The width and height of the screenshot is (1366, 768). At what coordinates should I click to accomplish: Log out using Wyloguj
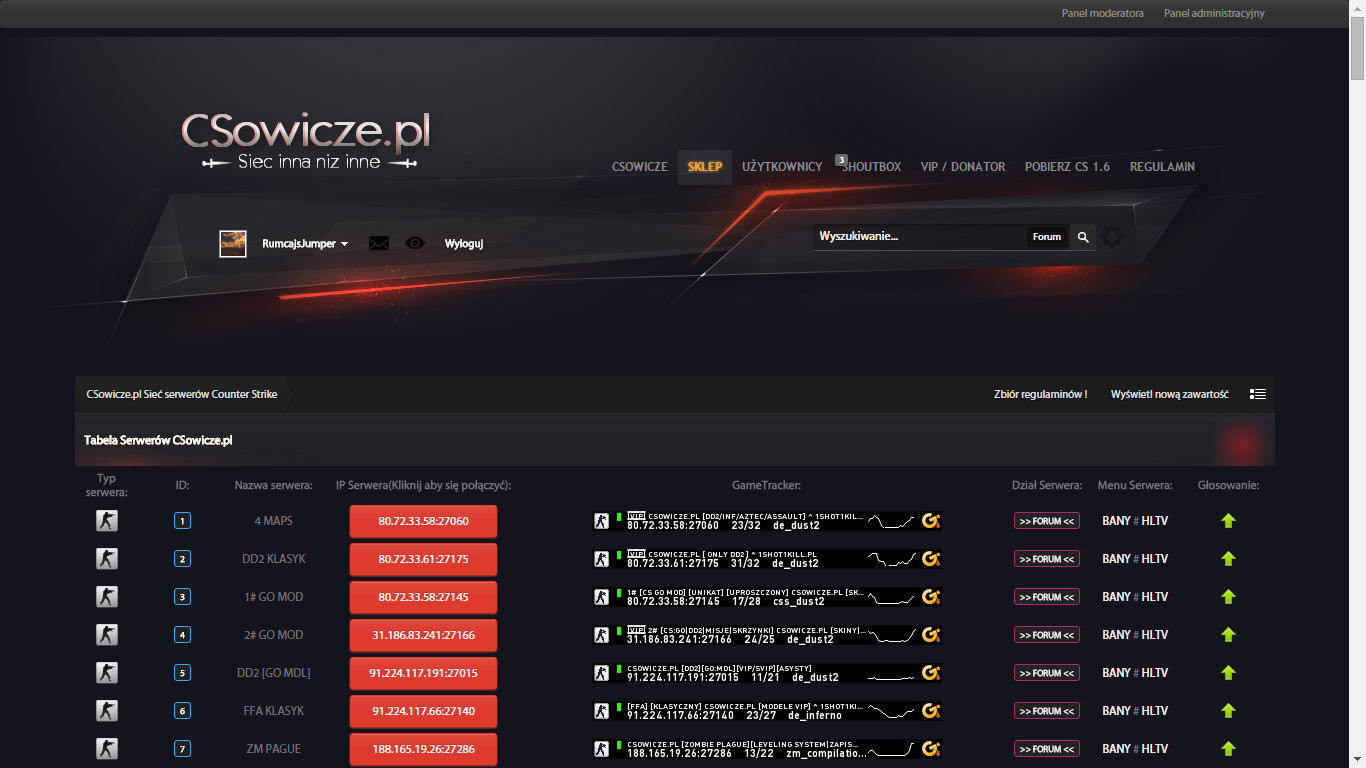click(464, 244)
